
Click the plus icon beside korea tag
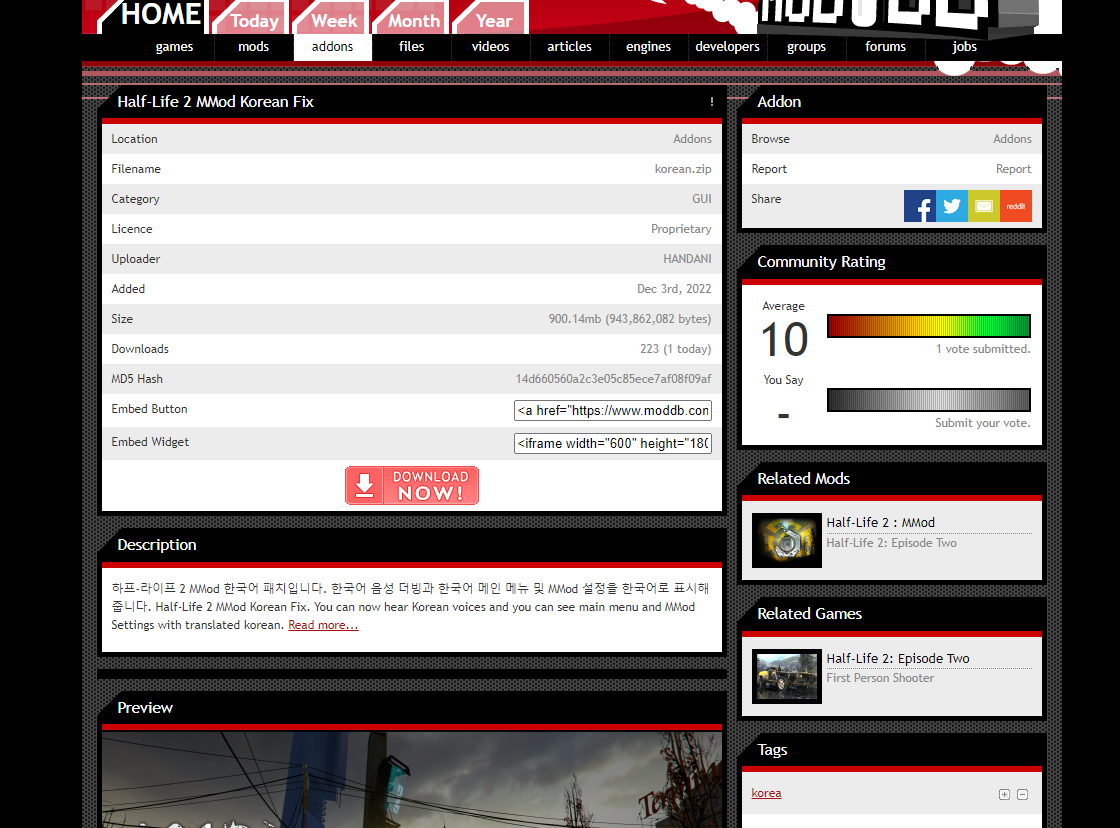click(1004, 794)
